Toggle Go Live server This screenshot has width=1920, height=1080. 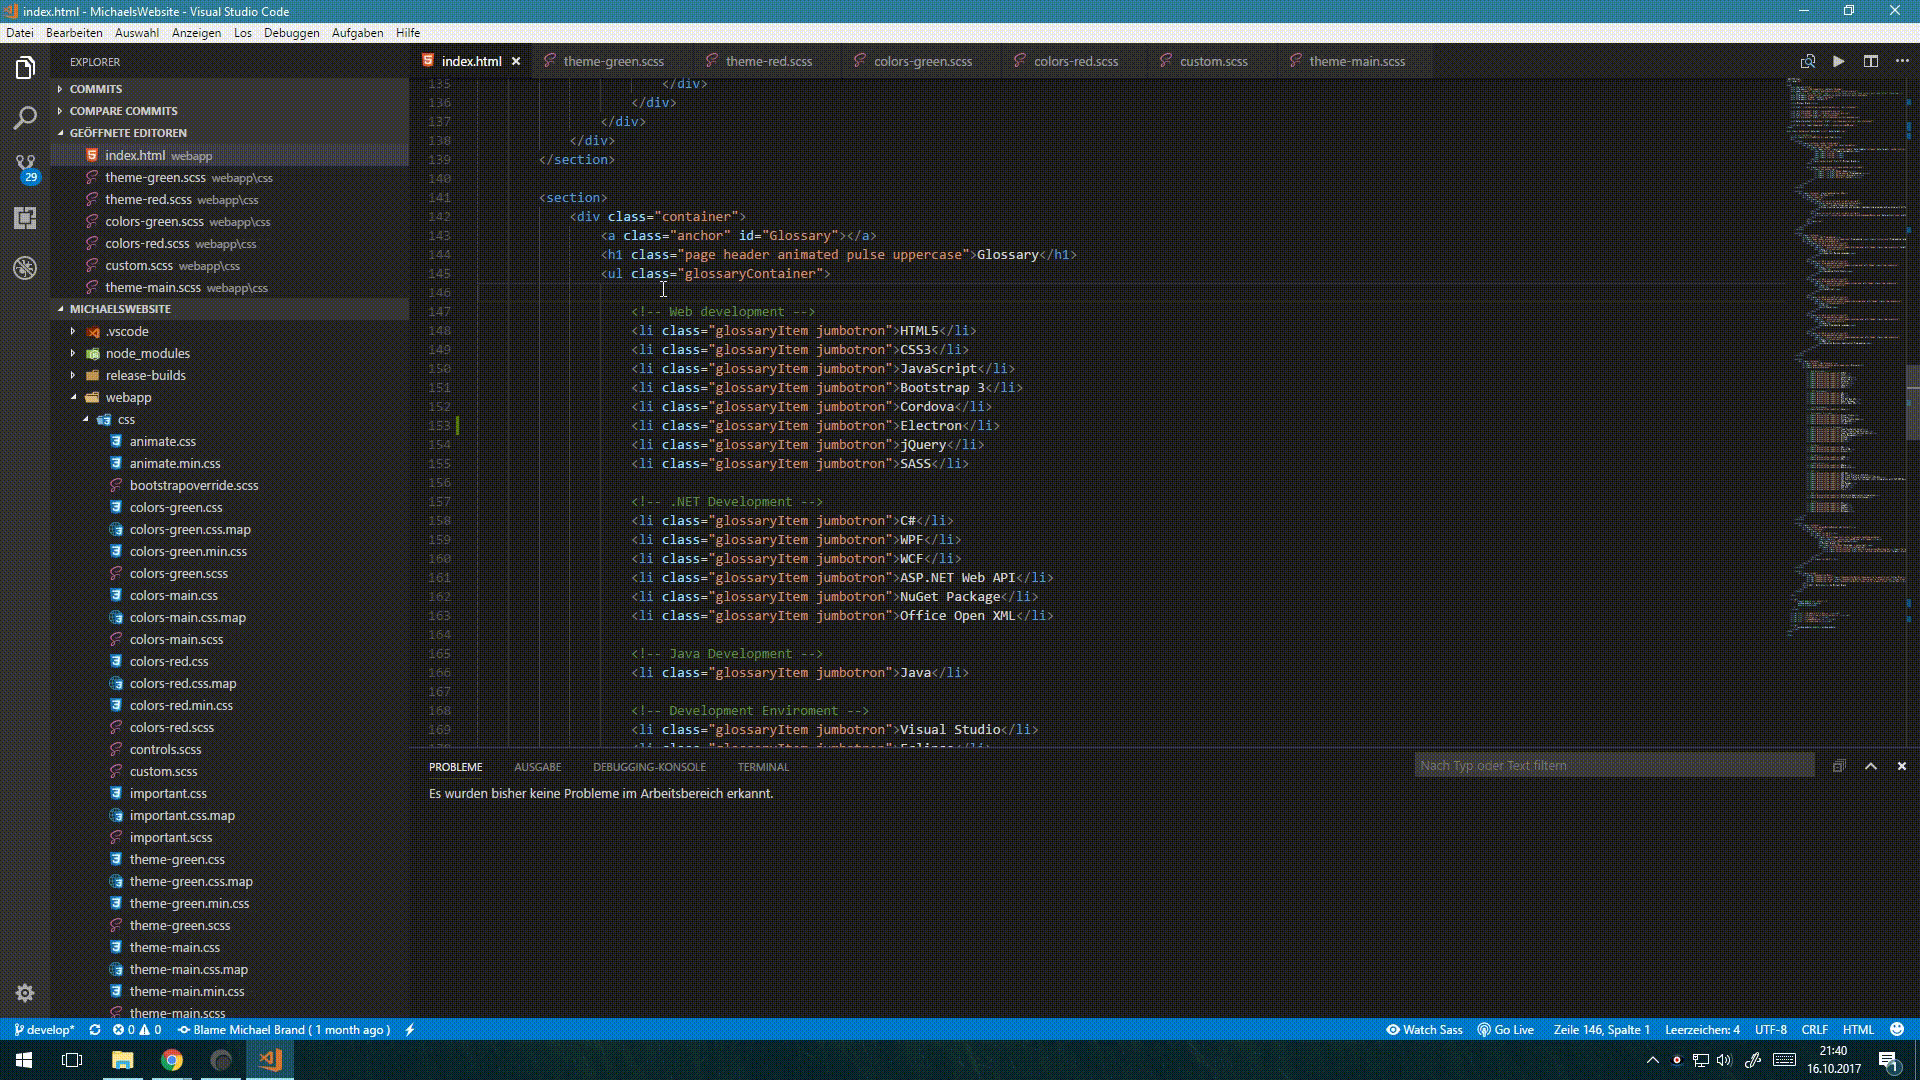click(x=1506, y=1029)
